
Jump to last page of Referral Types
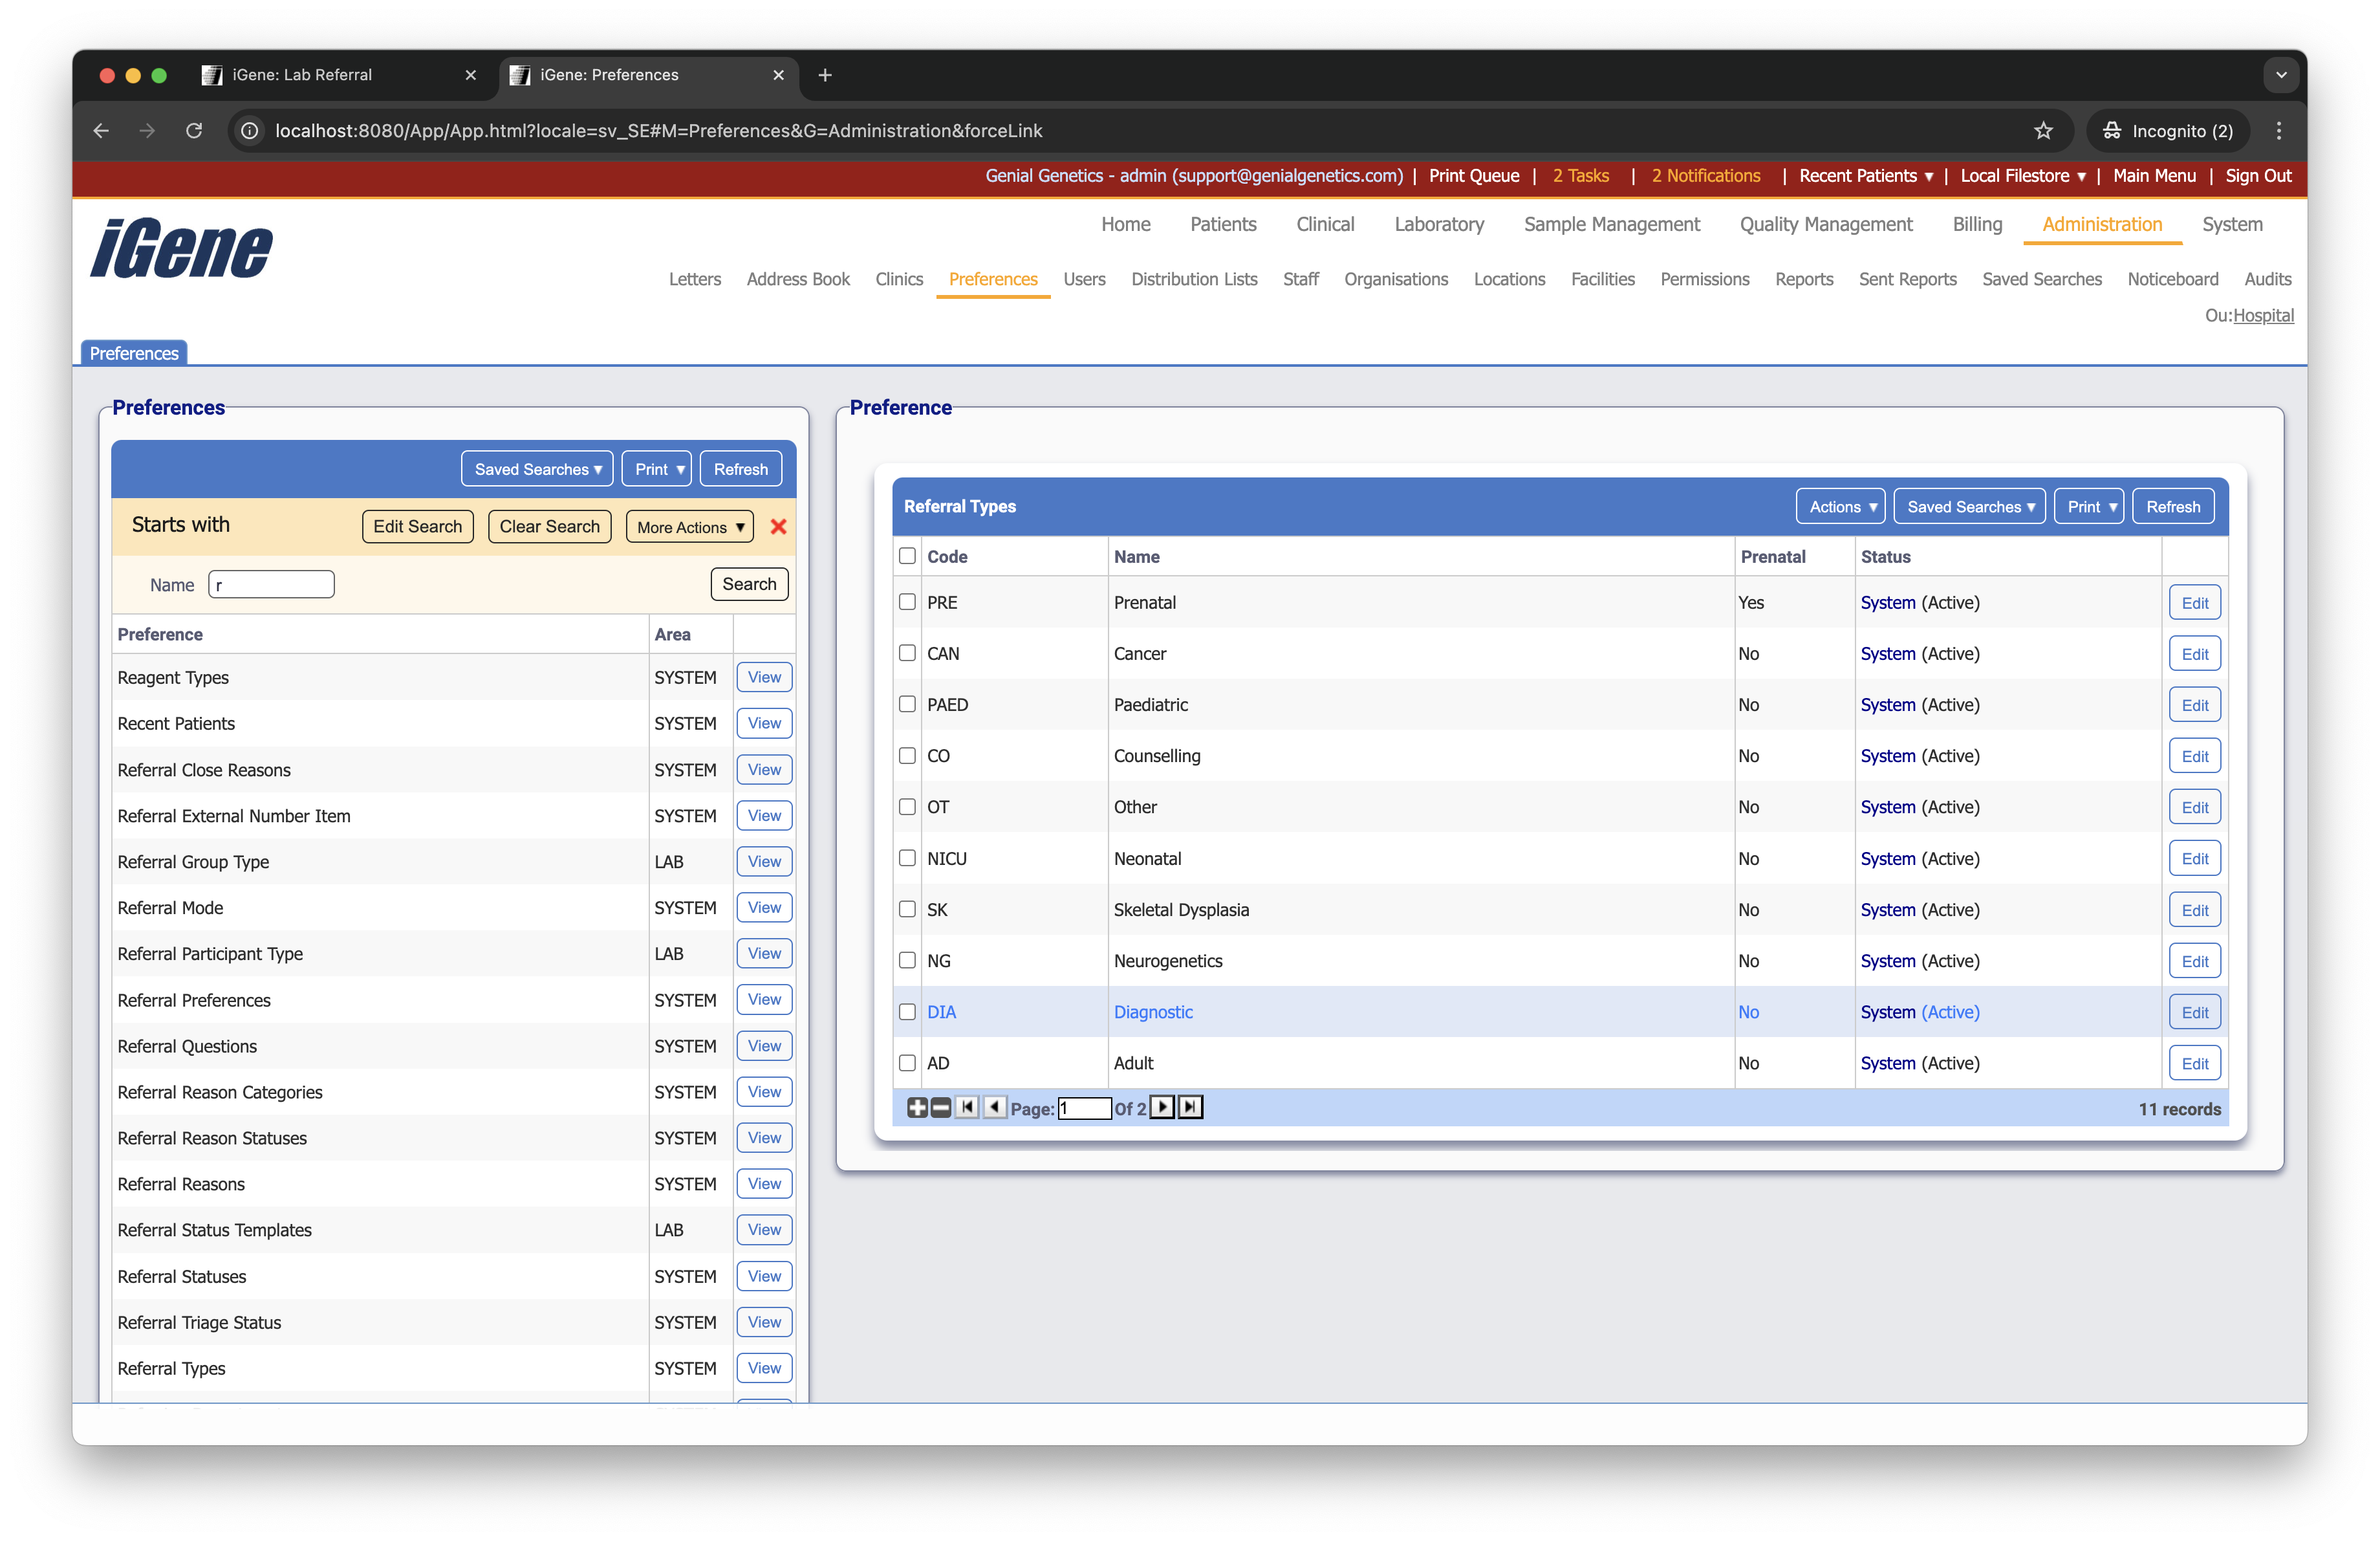(1189, 1107)
